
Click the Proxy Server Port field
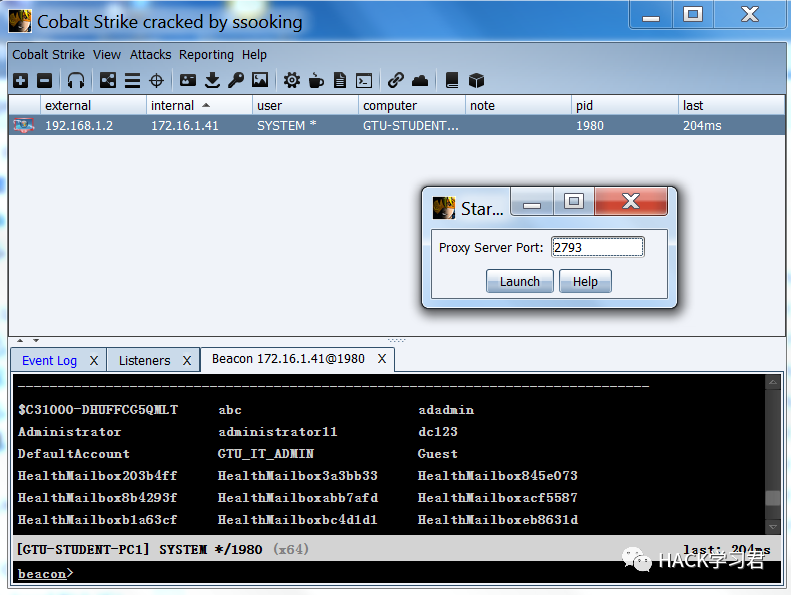pyautogui.click(x=597, y=247)
